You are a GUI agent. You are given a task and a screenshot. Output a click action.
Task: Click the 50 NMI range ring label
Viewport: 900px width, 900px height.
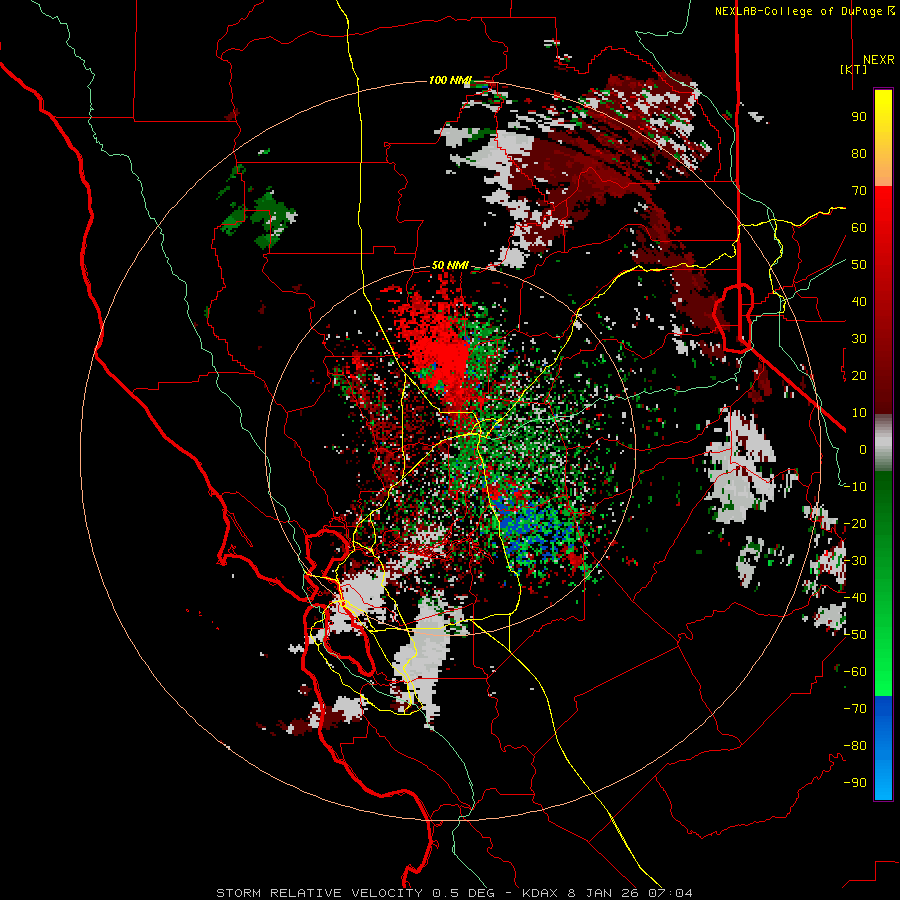(x=449, y=265)
